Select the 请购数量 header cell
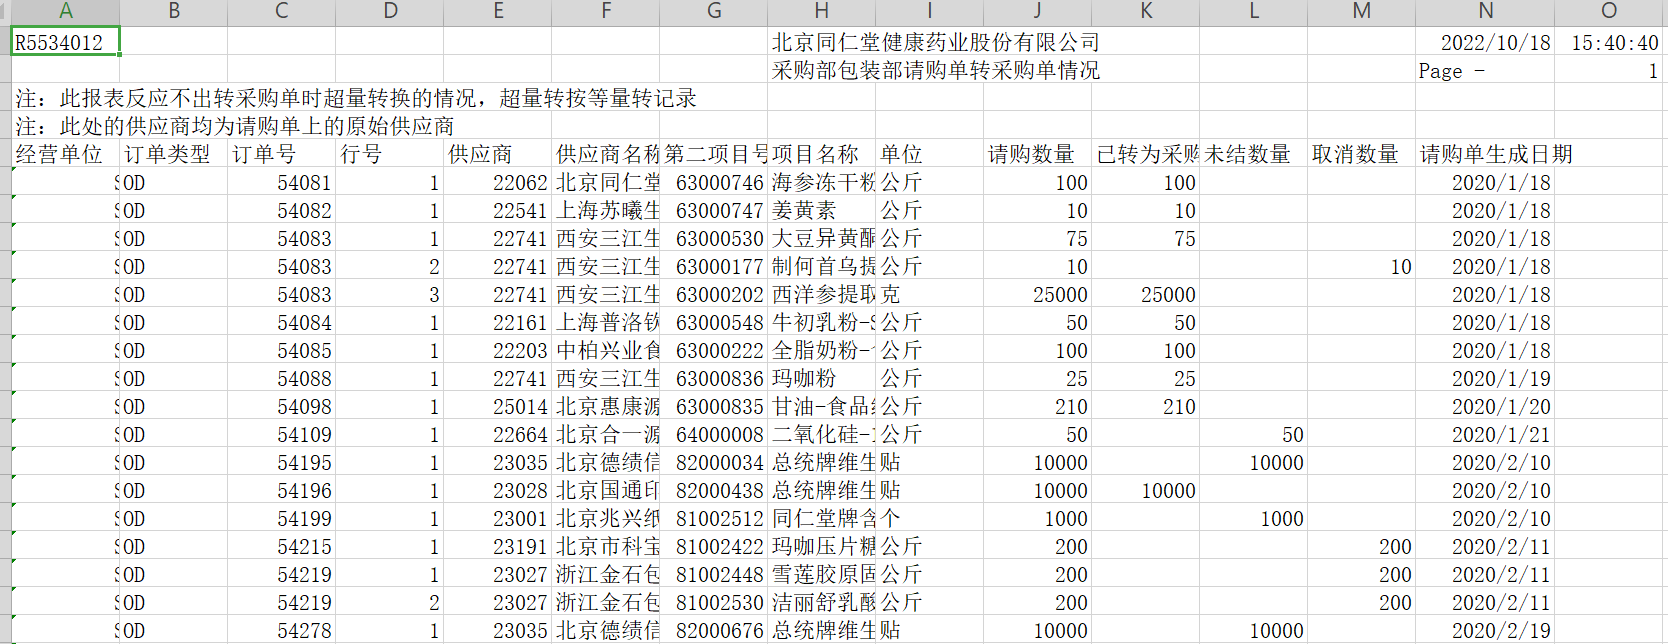This screenshot has width=1668, height=644. [1032, 154]
